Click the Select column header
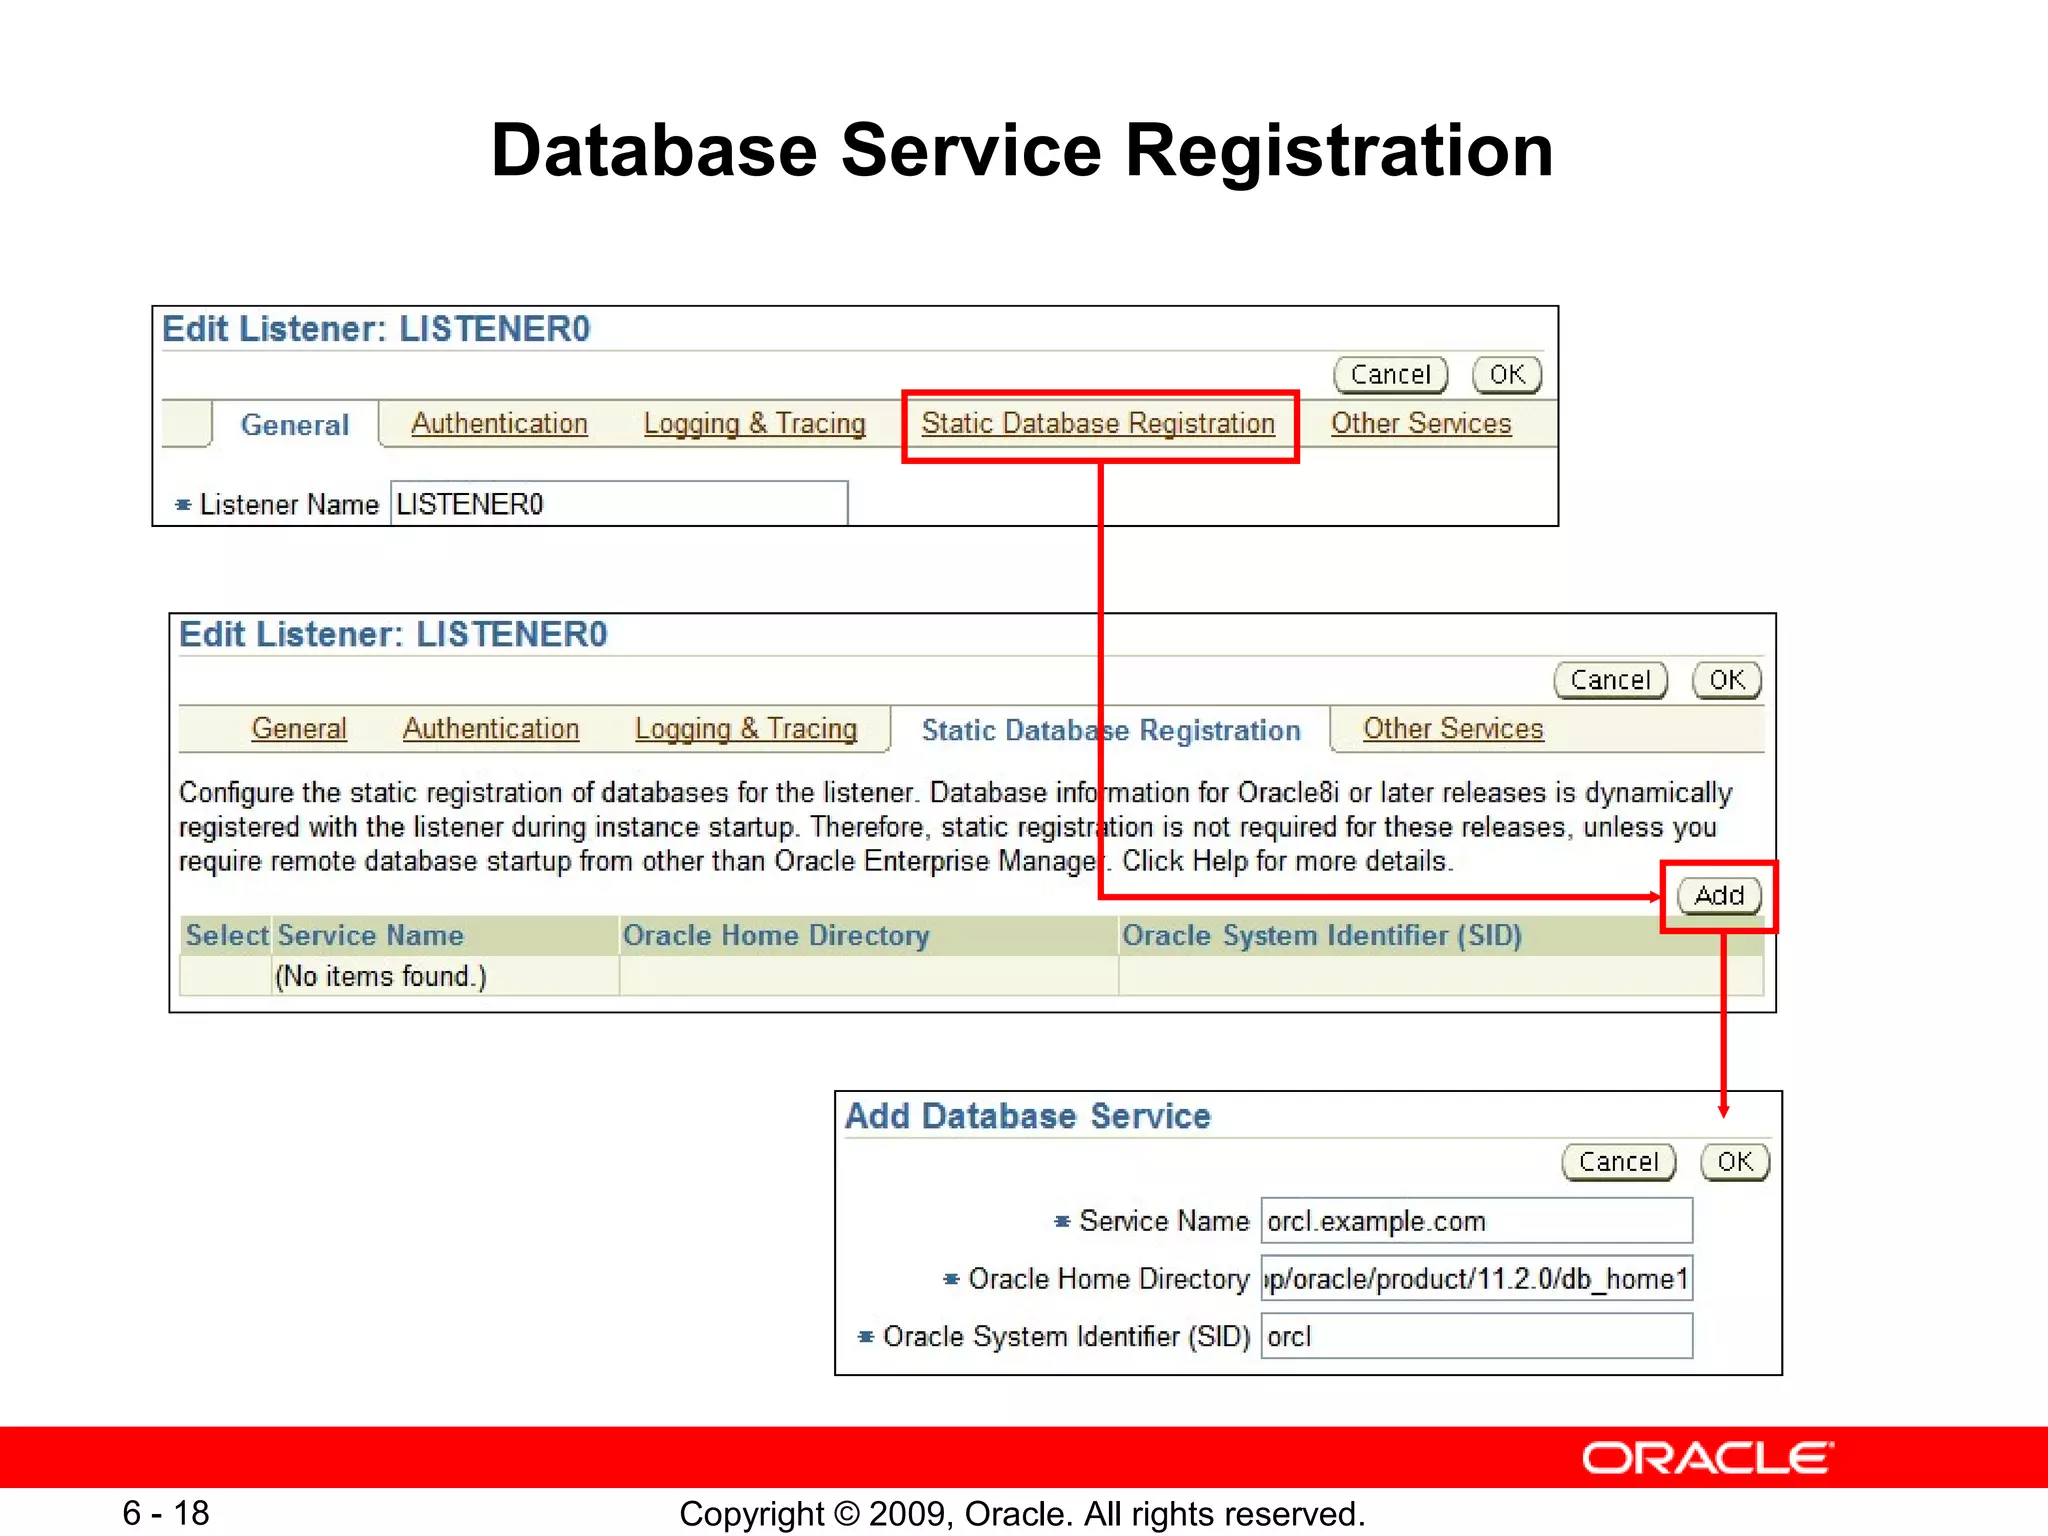Screen dimensions: 2048x1536 [x=227, y=935]
